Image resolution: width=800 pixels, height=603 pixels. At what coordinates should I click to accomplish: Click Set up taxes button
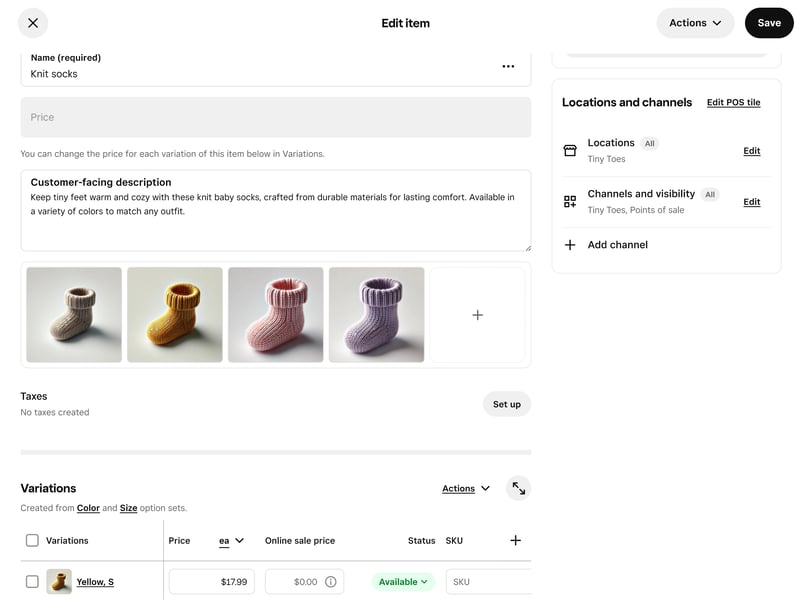coord(506,404)
